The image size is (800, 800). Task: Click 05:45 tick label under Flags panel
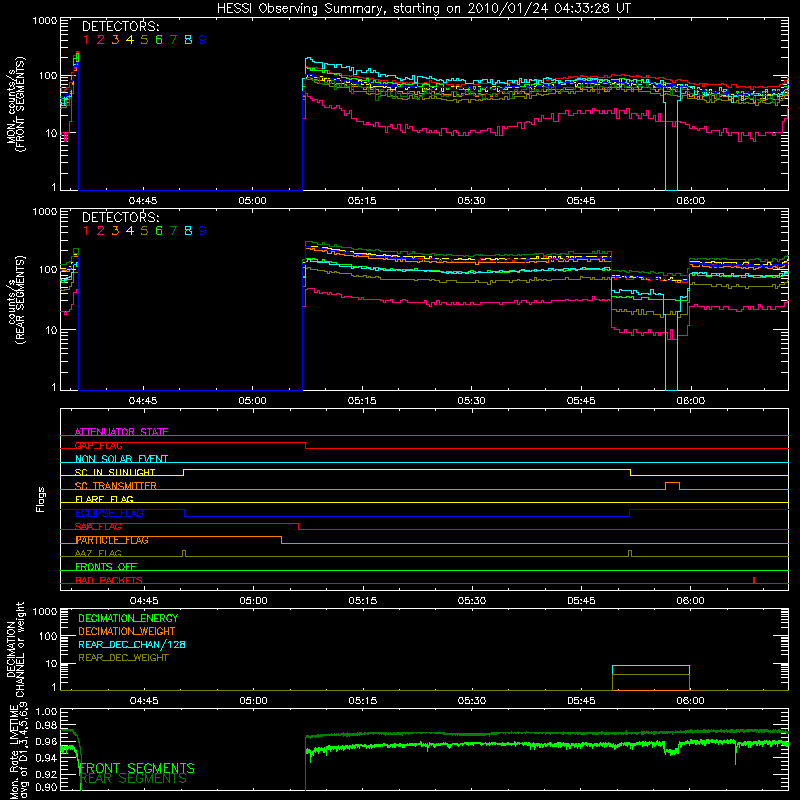click(581, 601)
